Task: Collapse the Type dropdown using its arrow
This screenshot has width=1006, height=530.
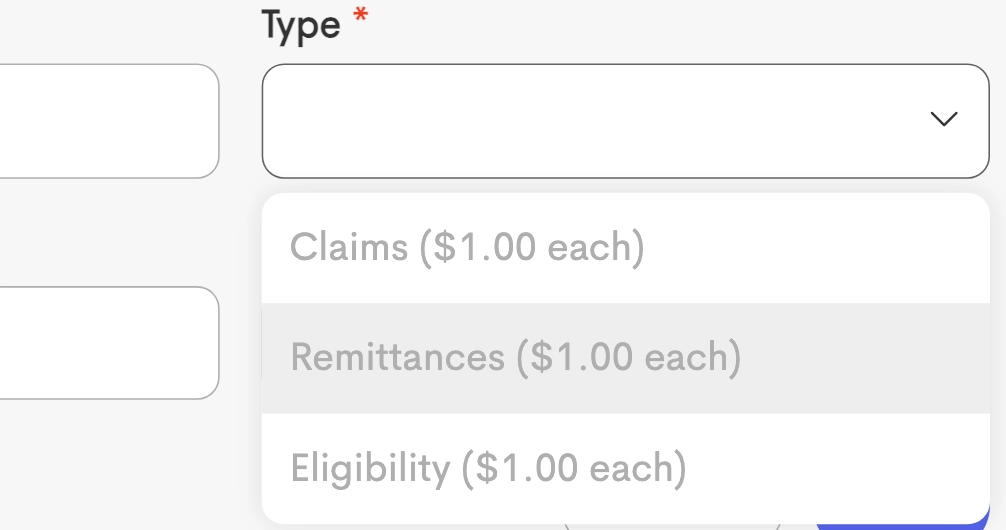Action: 943,120
